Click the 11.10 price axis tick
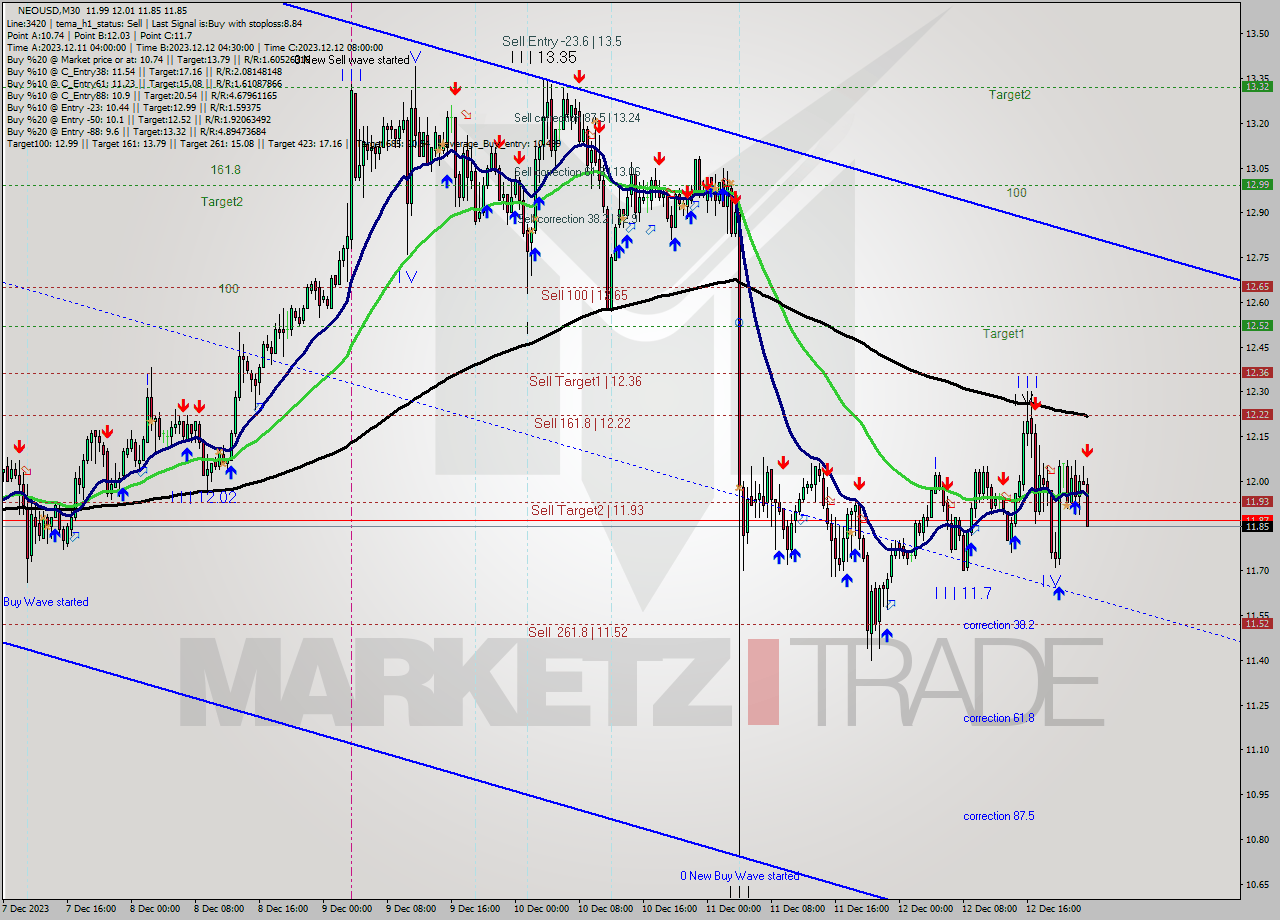The width and height of the screenshot is (1280, 920). (x=1257, y=750)
